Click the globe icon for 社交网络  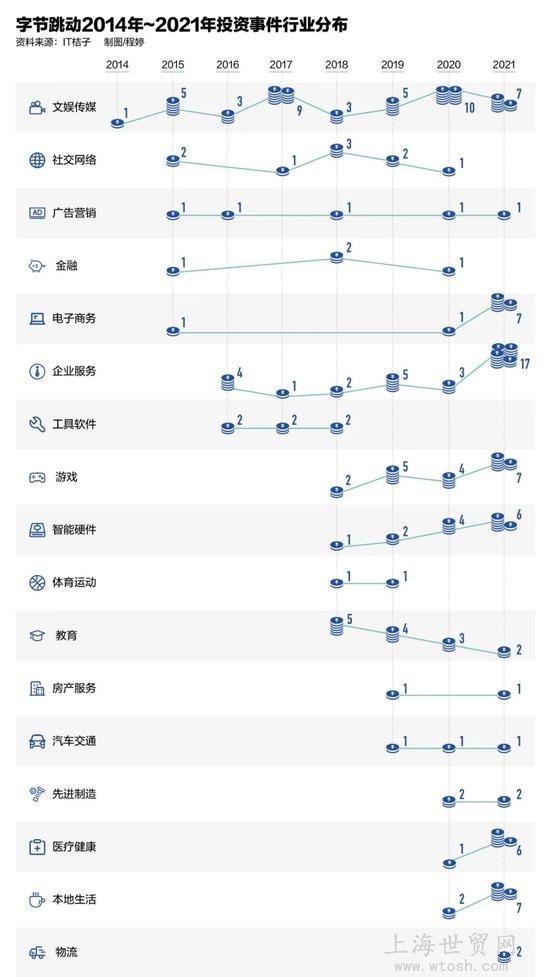[37, 160]
